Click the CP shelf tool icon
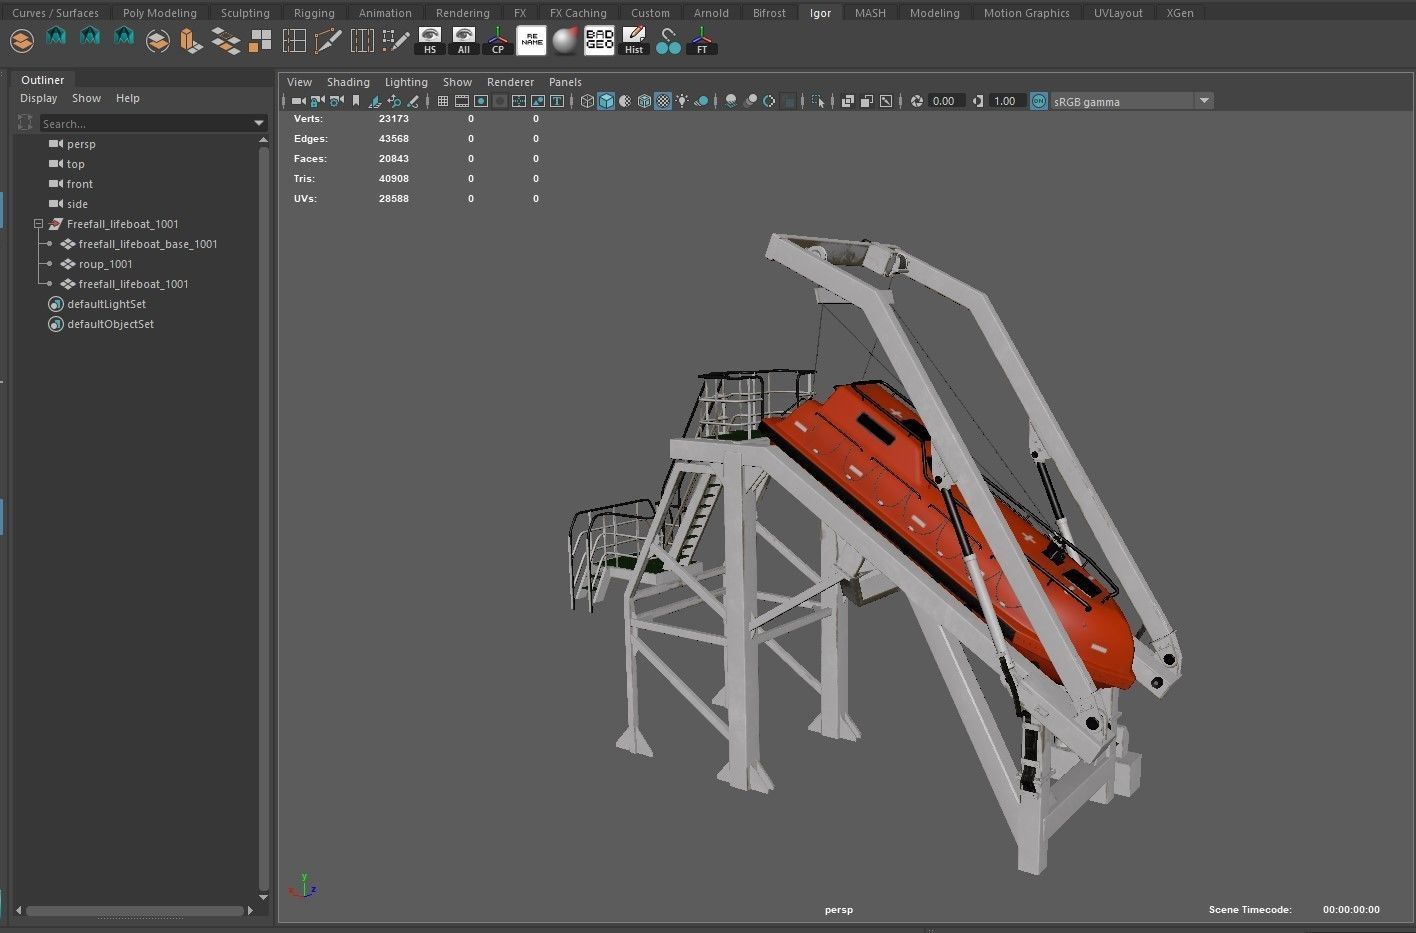1416x933 pixels. (x=497, y=41)
